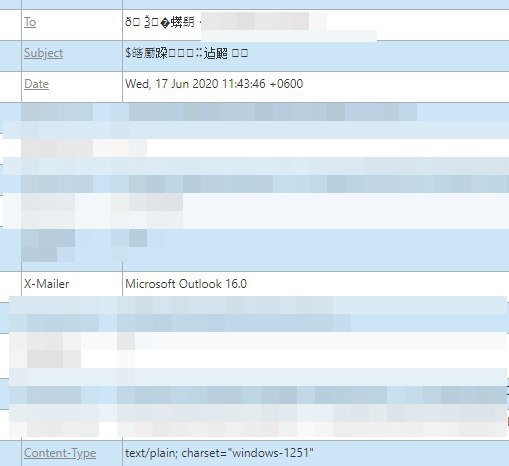Open the Content-Type header link
This screenshot has height=466, width=509.
60,453
